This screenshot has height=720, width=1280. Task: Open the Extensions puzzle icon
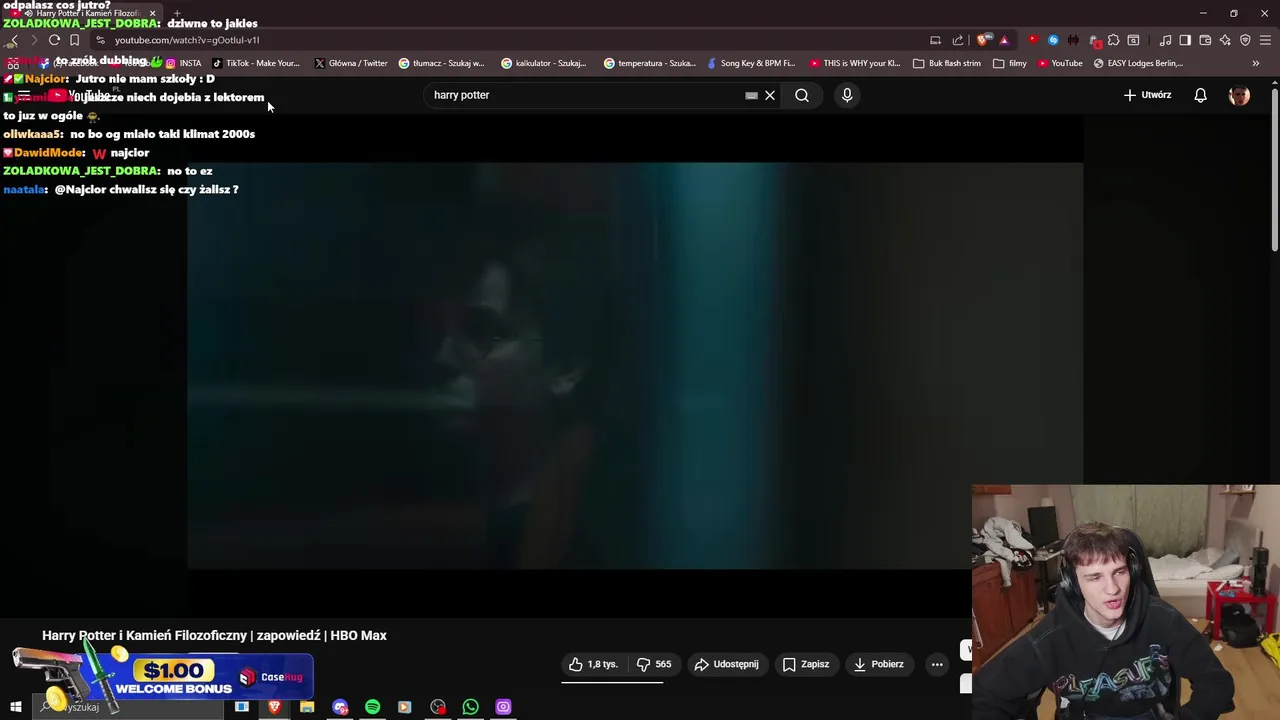(x=1113, y=40)
